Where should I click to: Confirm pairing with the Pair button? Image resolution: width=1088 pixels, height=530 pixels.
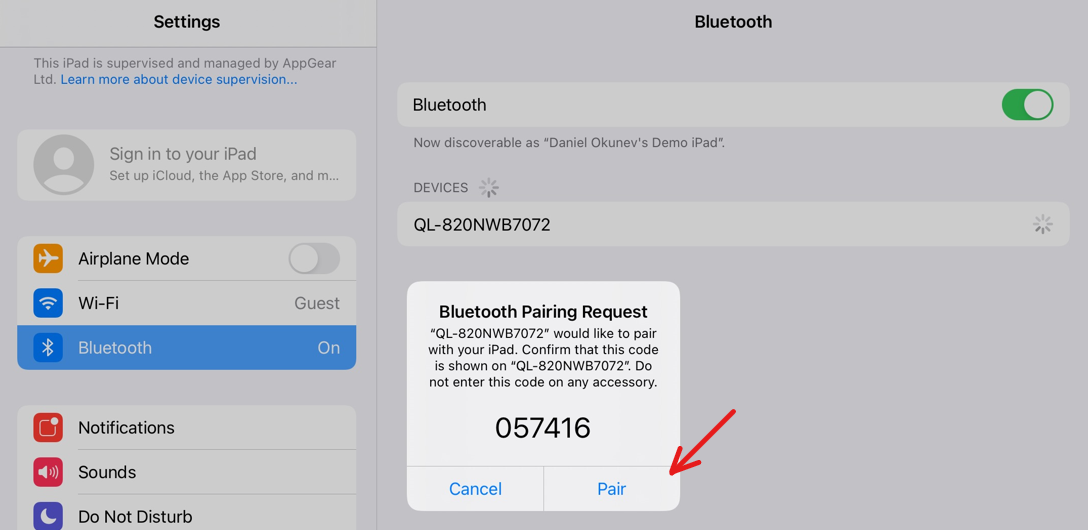pyautogui.click(x=612, y=489)
